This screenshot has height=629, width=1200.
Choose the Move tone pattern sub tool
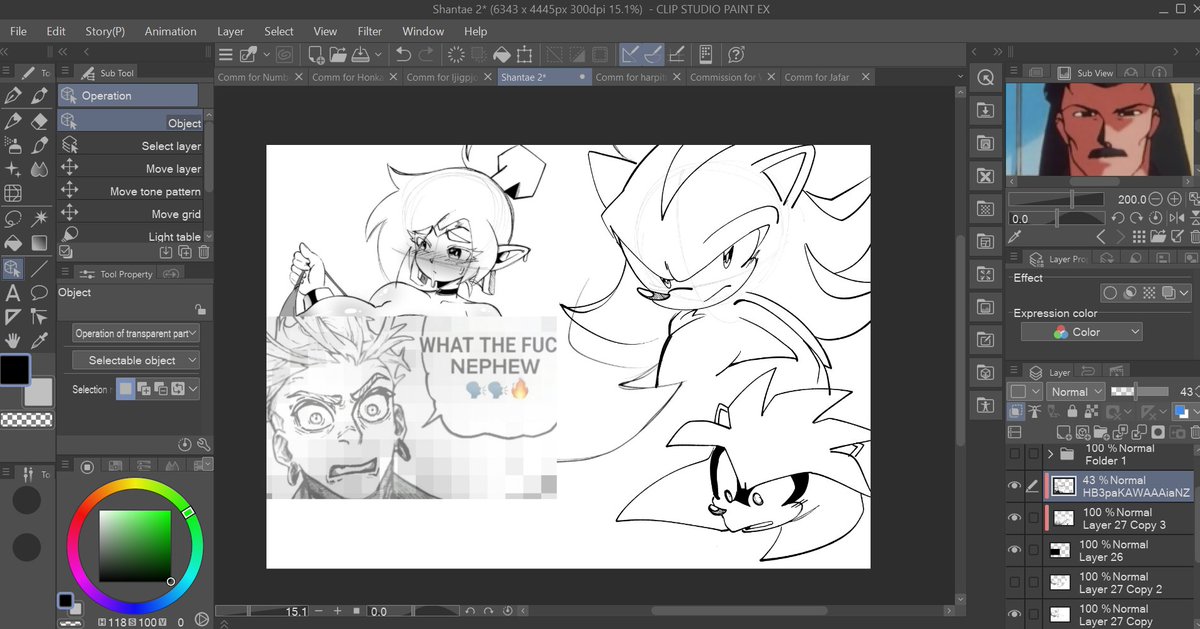131,191
